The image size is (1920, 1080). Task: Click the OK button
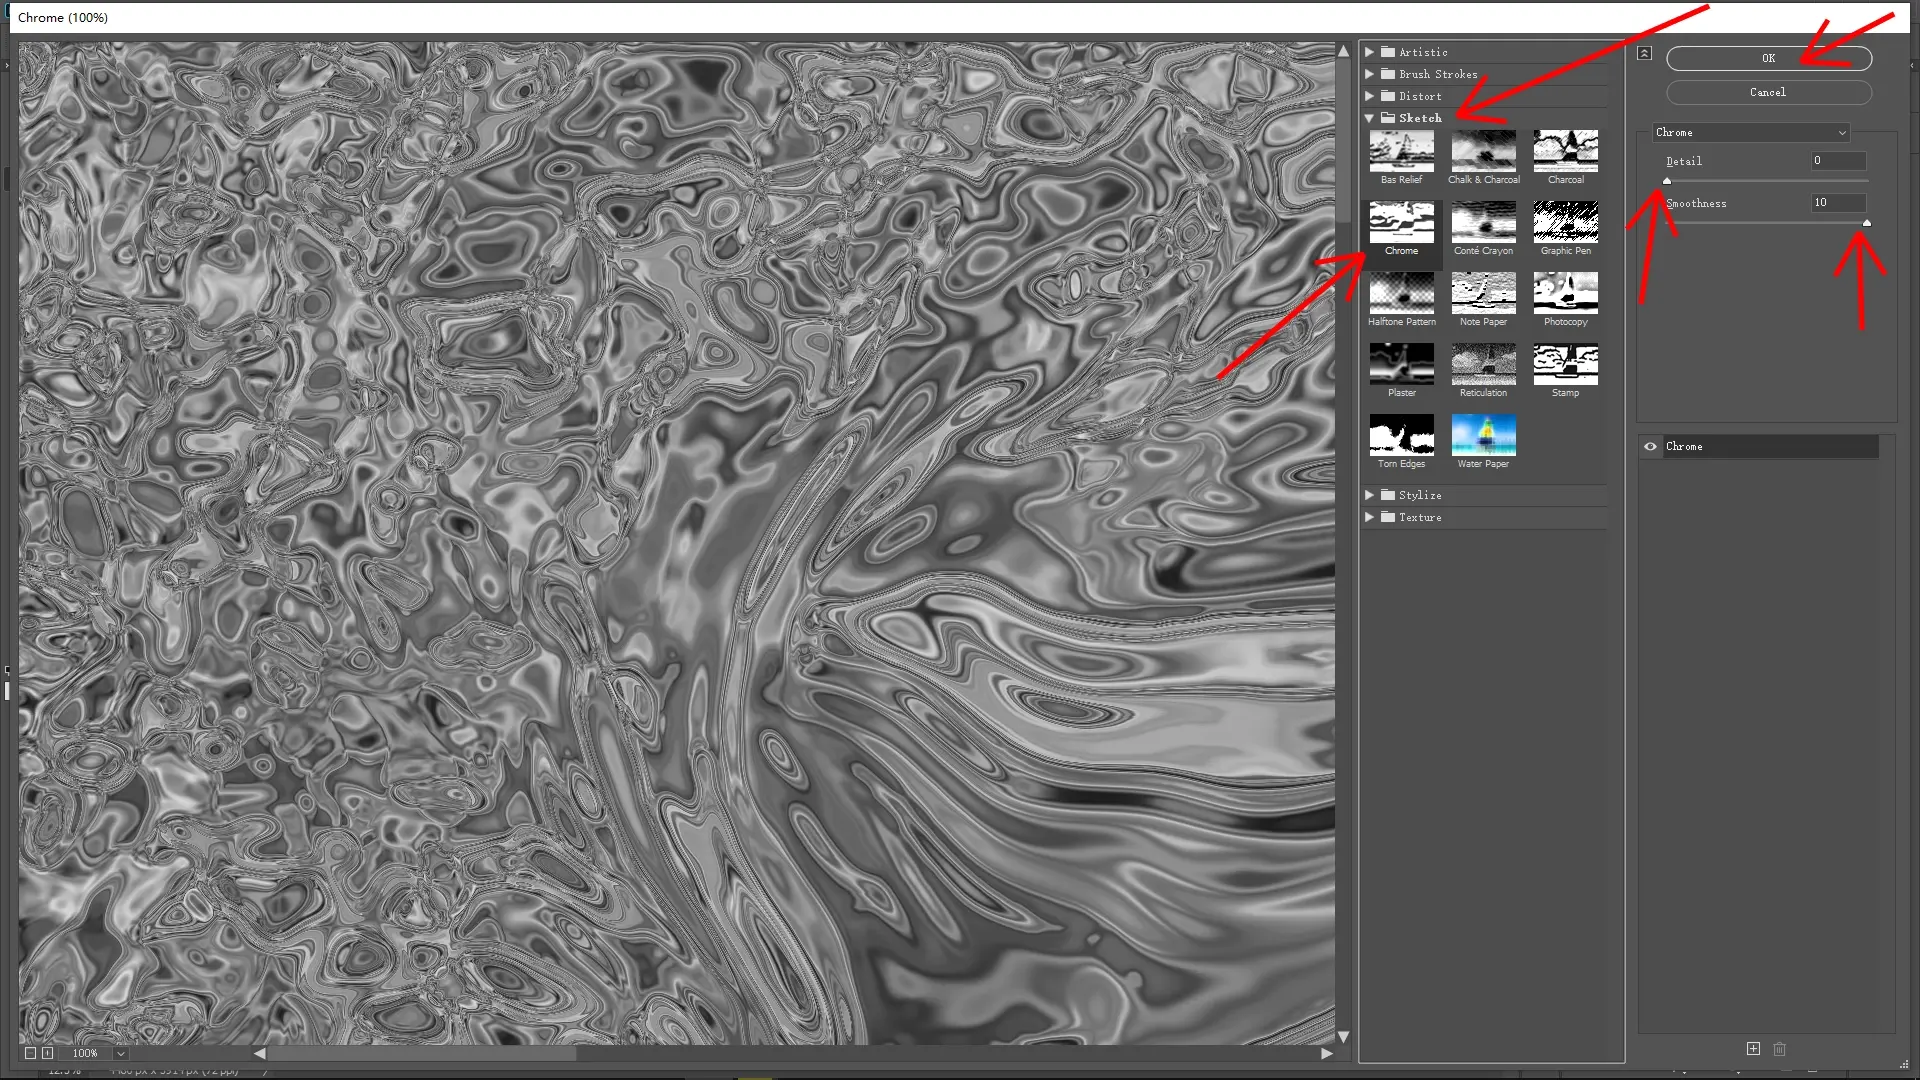pos(1767,58)
